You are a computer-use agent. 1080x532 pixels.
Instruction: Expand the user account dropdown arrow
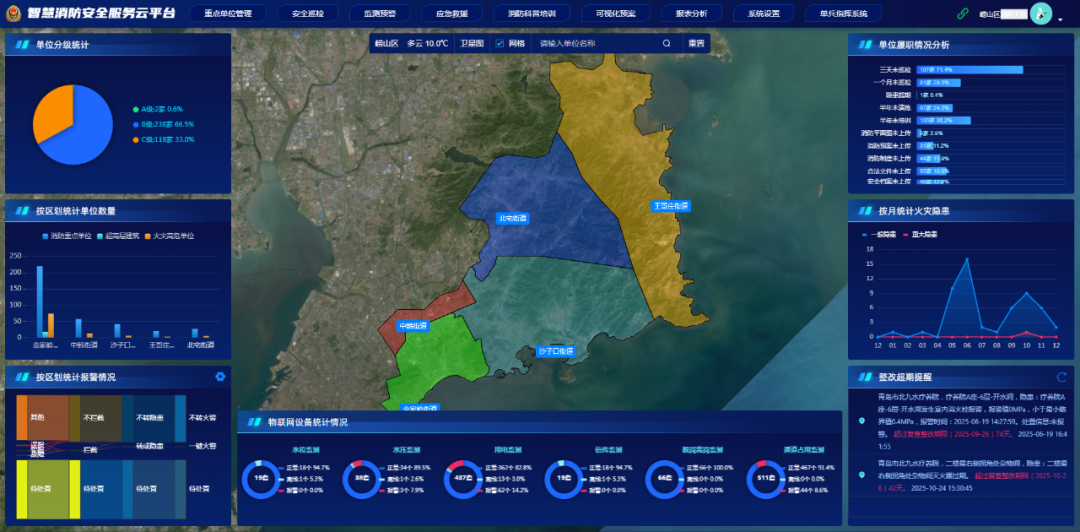(x=1058, y=15)
